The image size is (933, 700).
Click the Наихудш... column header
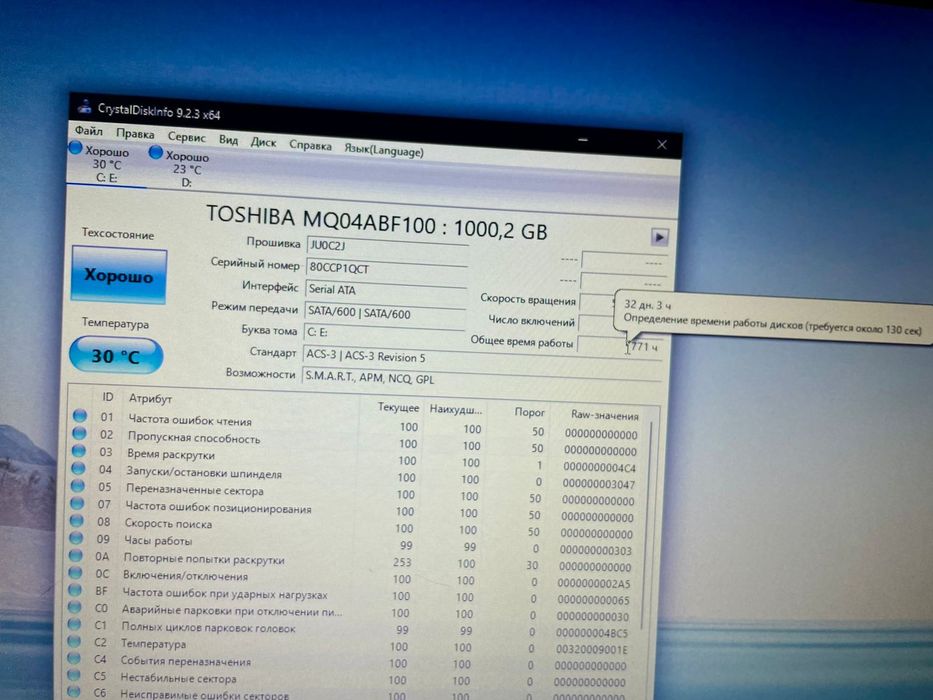(x=456, y=410)
